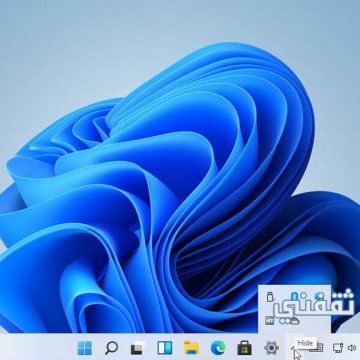Open the Microsoft Store app
The image size is (360, 360).
(x=244, y=348)
